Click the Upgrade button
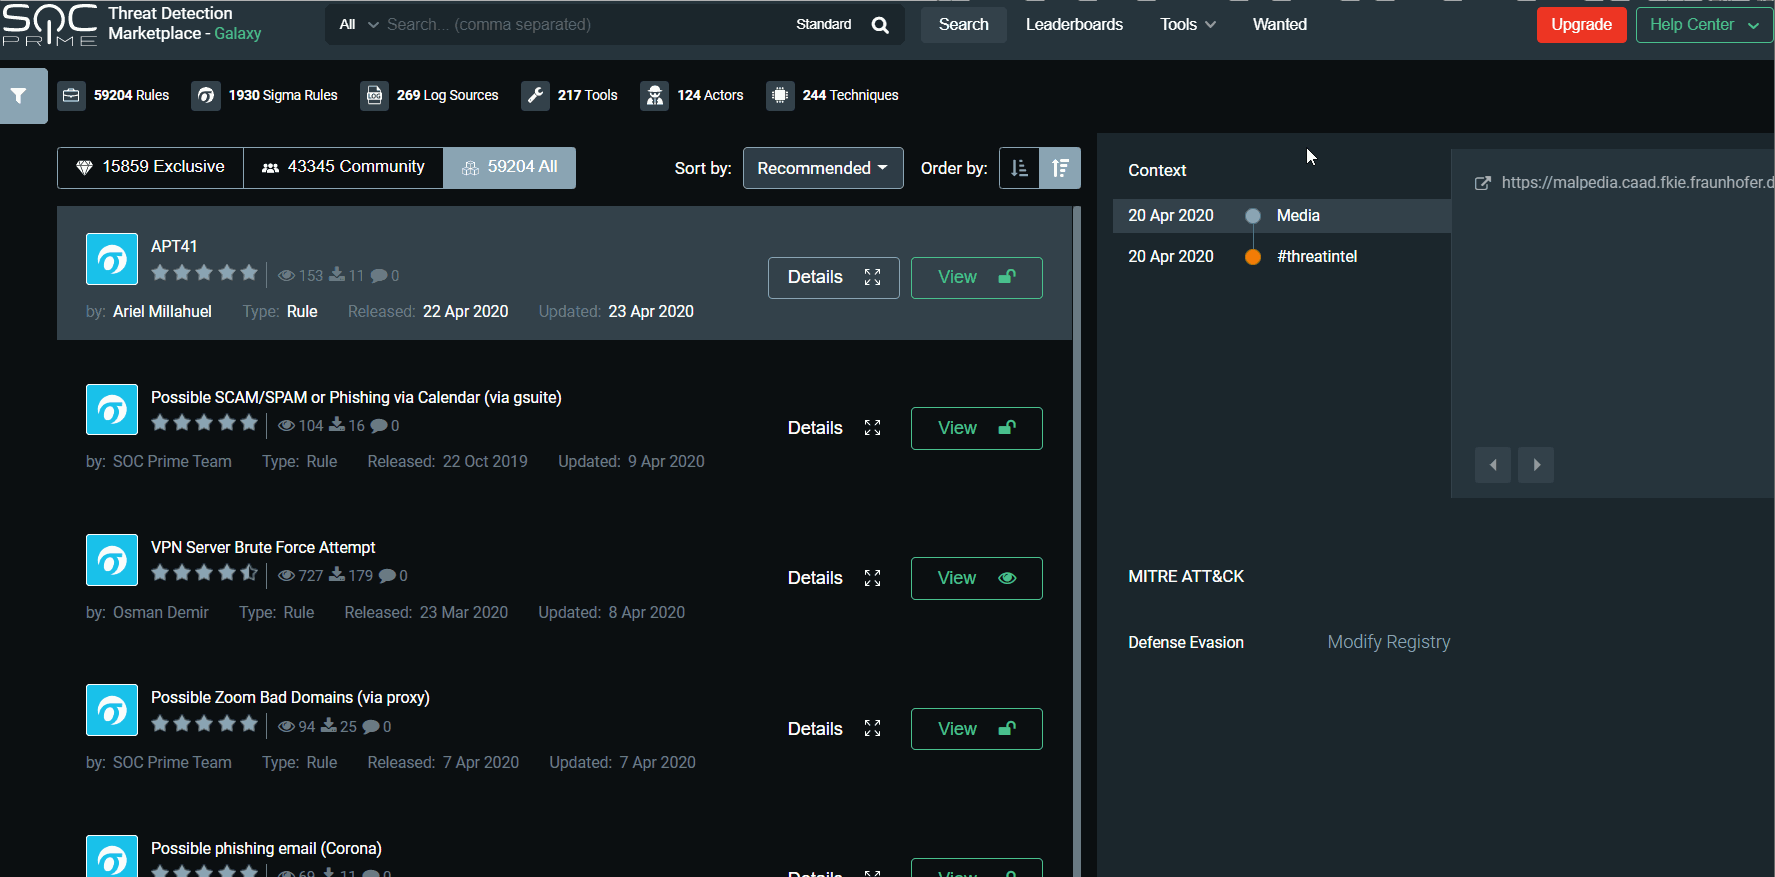This screenshot has width=1775, height=877. click(x=1582, y=25)
